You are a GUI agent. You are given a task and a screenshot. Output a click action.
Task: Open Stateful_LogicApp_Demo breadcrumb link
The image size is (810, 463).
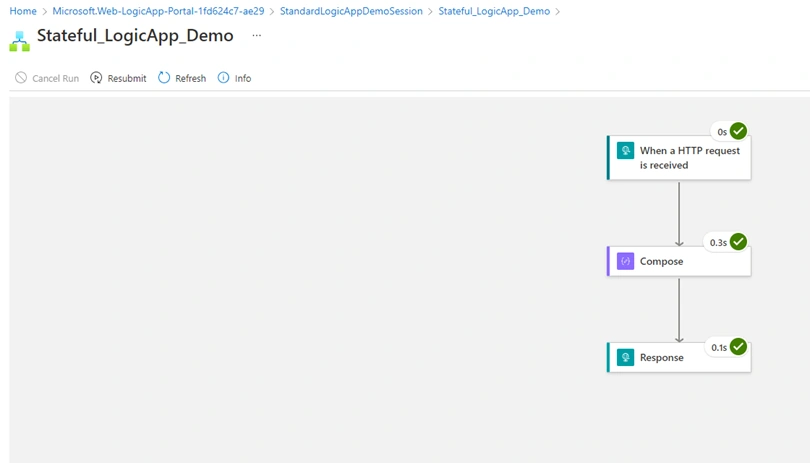coord(494,11)
